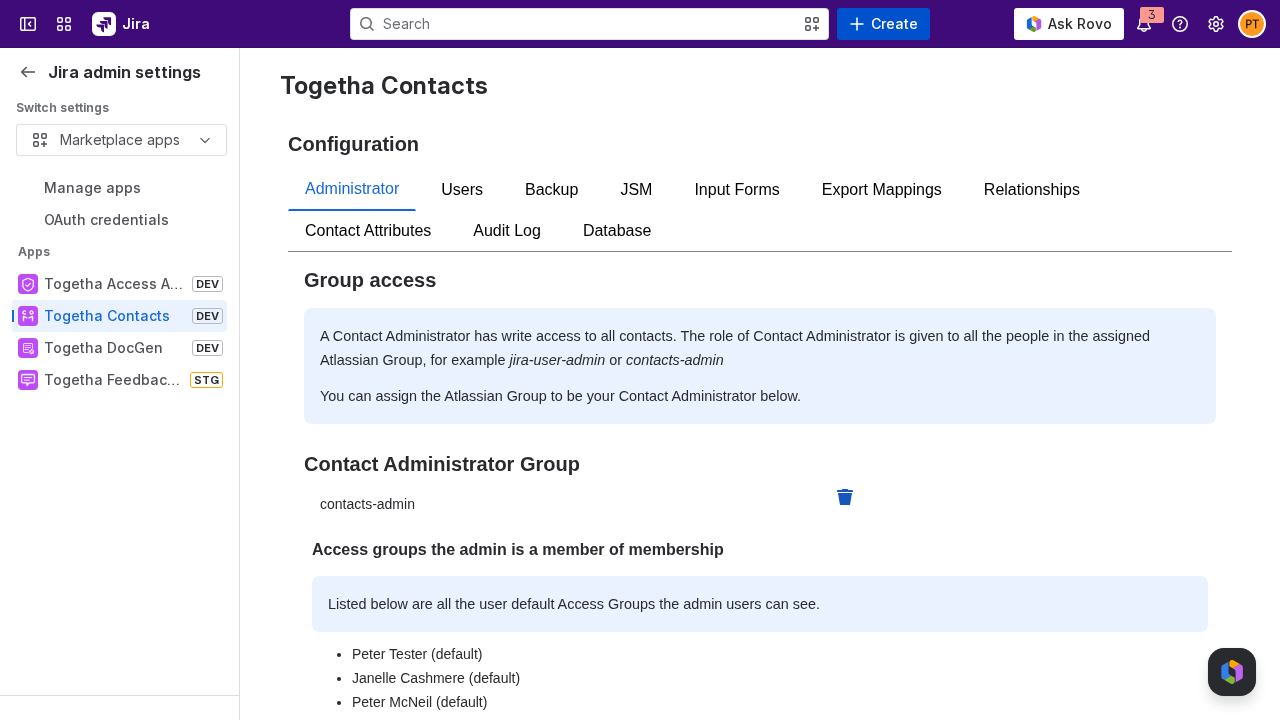Click the Togetha Feedback app icon

click(x=28, y=380)
